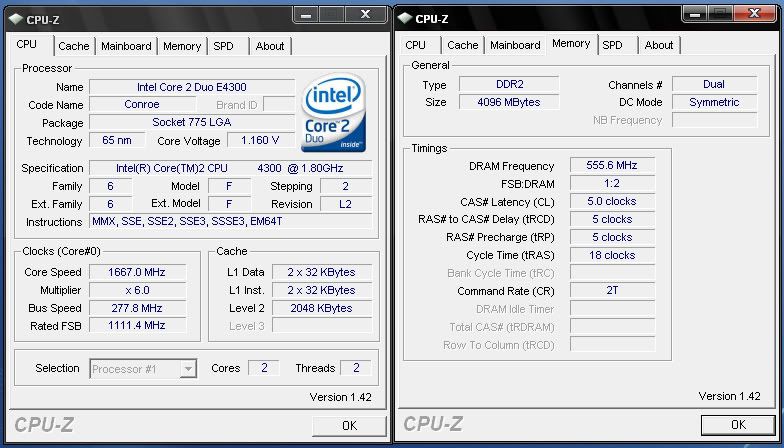Click the Rated FSB value 1111.4 MHz

(x=138, y=326)
